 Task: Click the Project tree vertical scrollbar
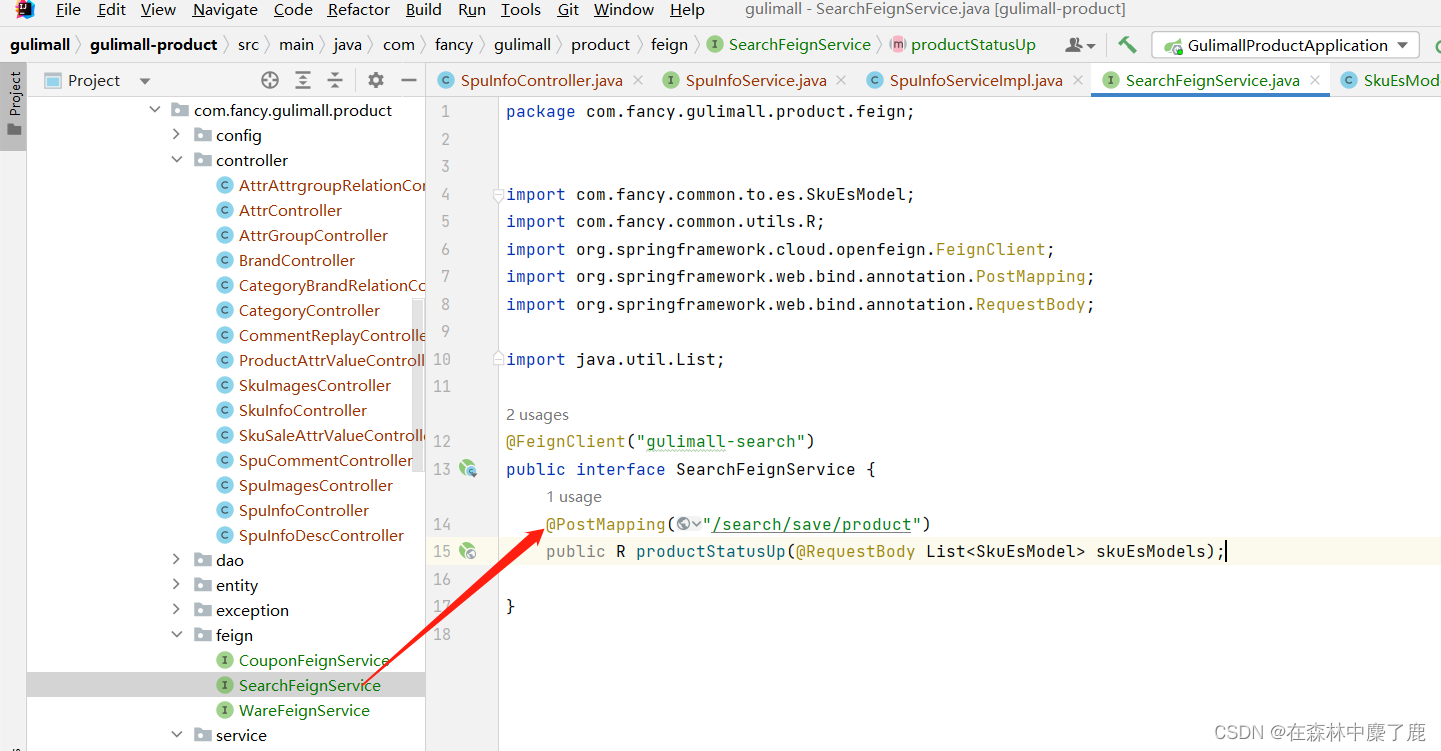point(418,384)
